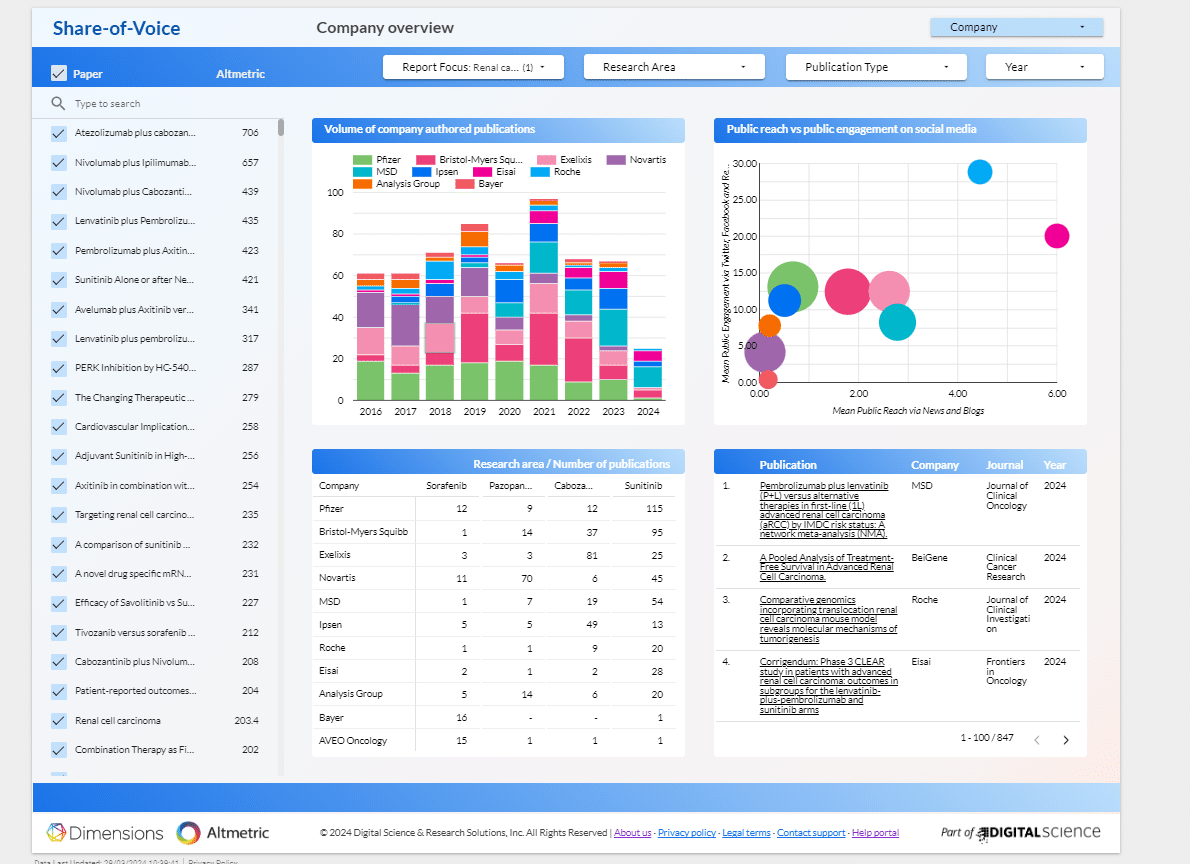Click the Altmetric logo in footer
This screenshot has height=864, width=1190.
click(x=223, y=833)
